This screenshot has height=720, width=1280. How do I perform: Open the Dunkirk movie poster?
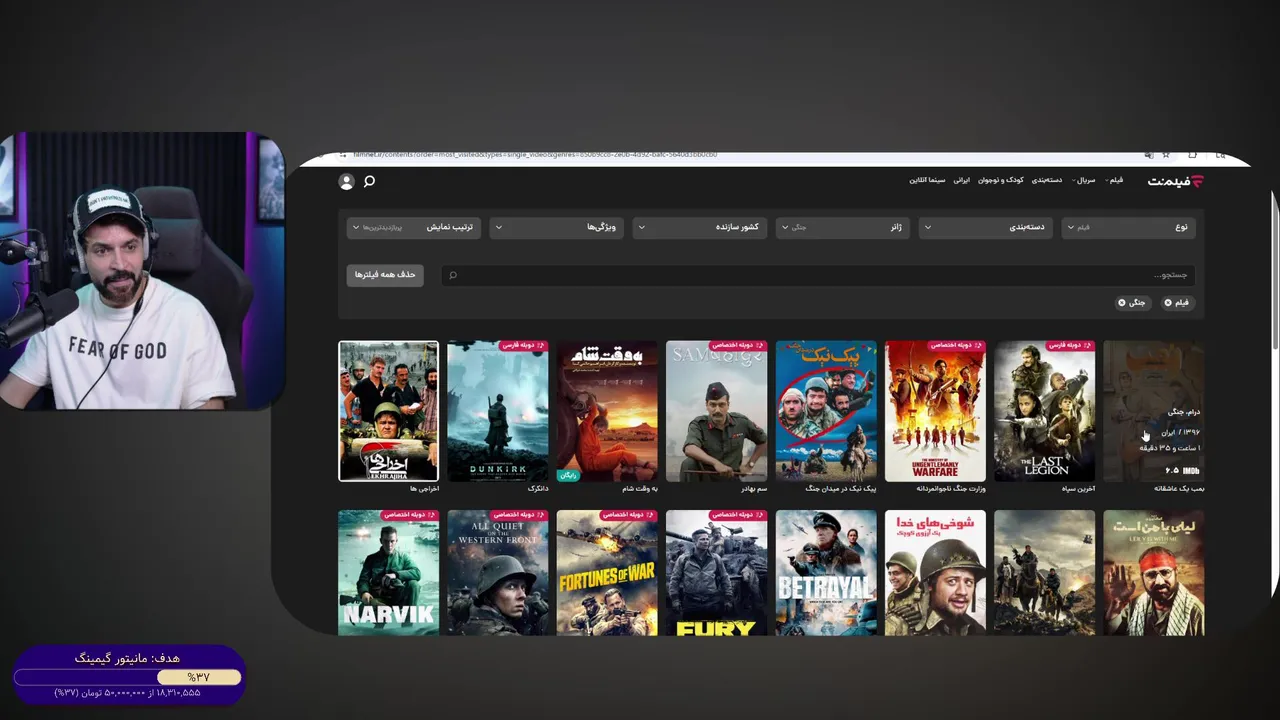click(x=498, y=411)
